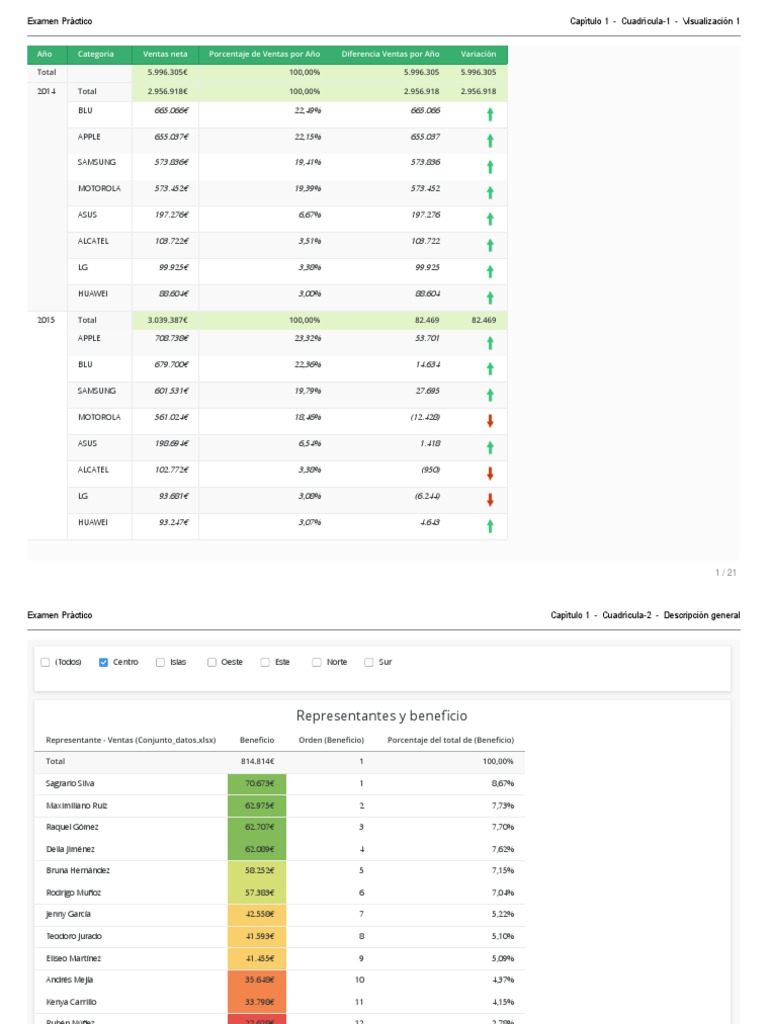
Task: Select the green up arrow for 2014 SAMSUNG
Action: click(490, 167)
